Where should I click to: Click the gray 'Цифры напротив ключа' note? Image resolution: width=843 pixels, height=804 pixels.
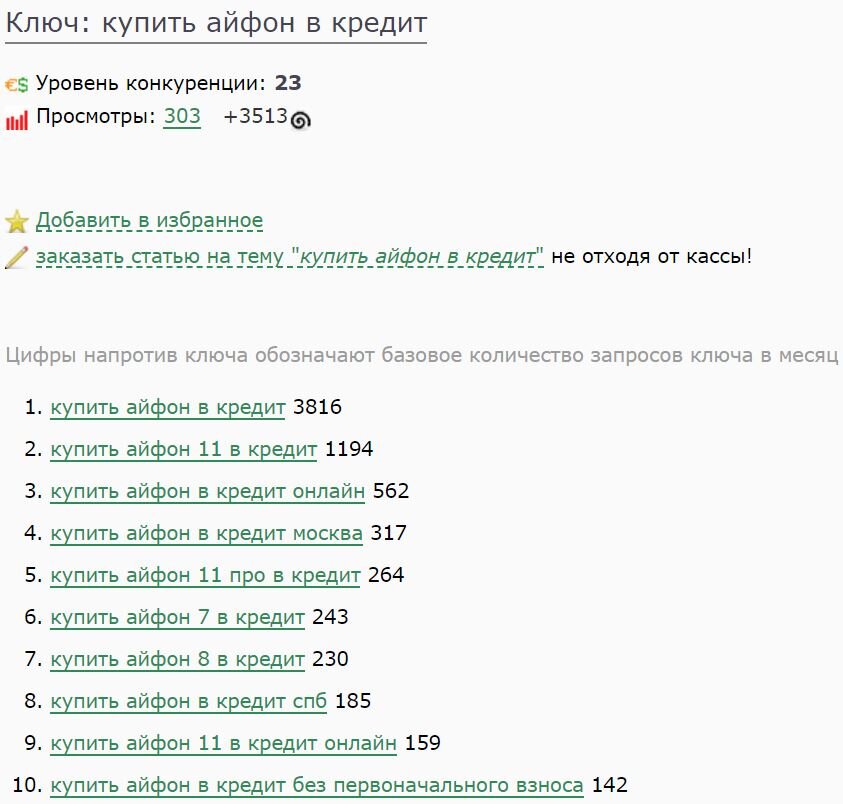click(422, 355)
